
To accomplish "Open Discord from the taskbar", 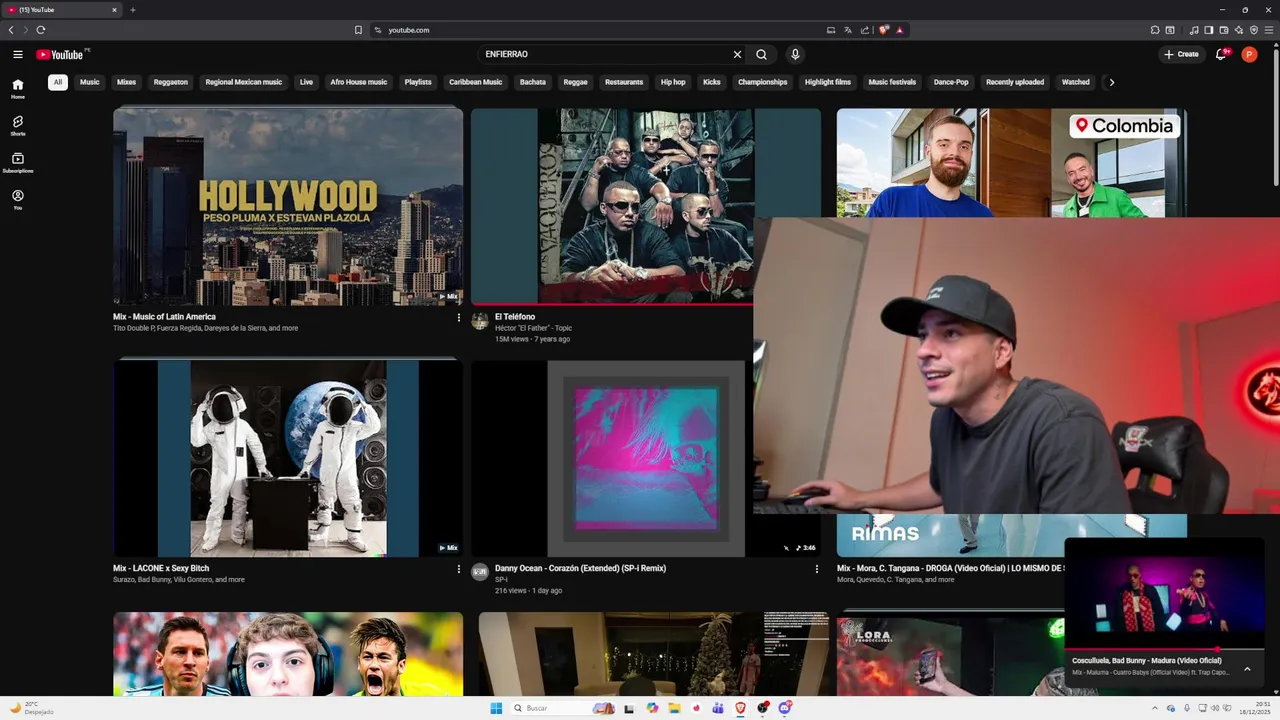I will click(786, 708).
